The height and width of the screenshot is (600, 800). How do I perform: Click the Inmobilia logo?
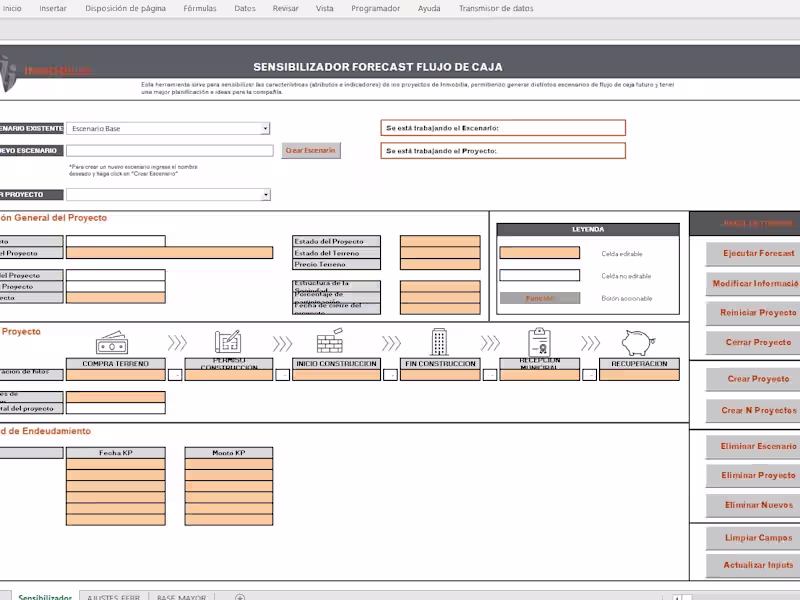click(45, 71)
